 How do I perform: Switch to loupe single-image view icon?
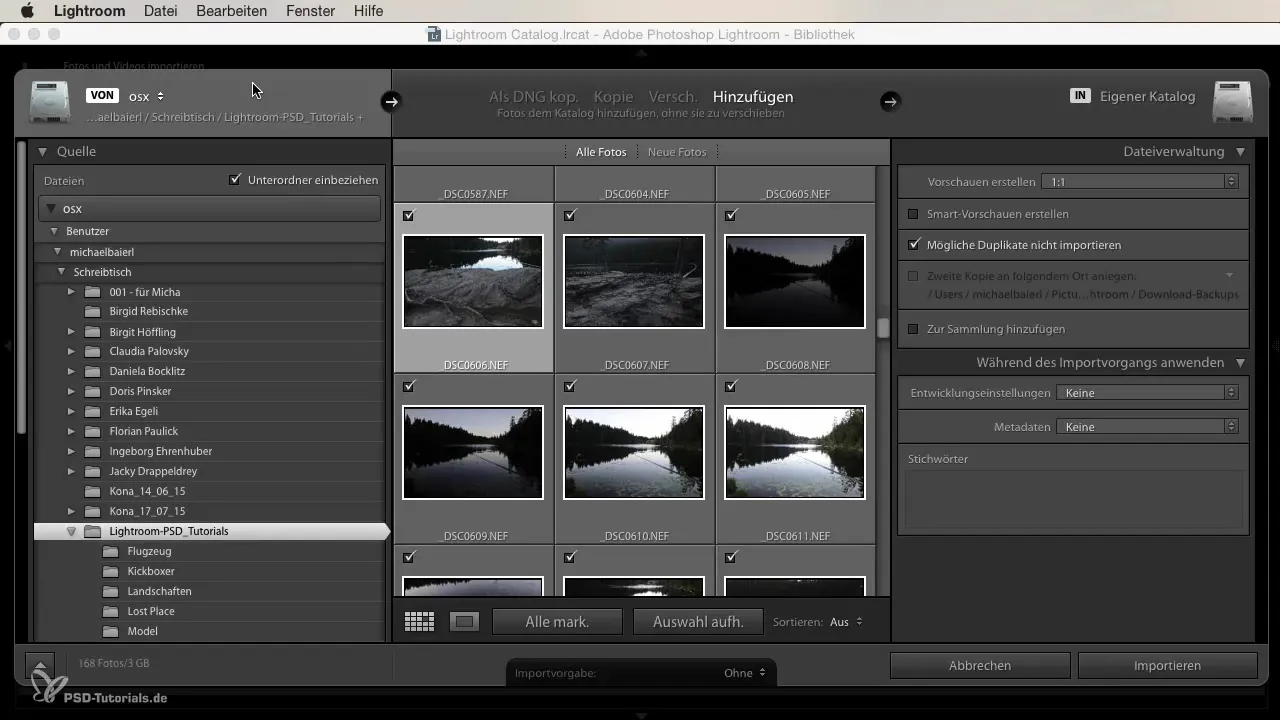click(x=464, y=622)
